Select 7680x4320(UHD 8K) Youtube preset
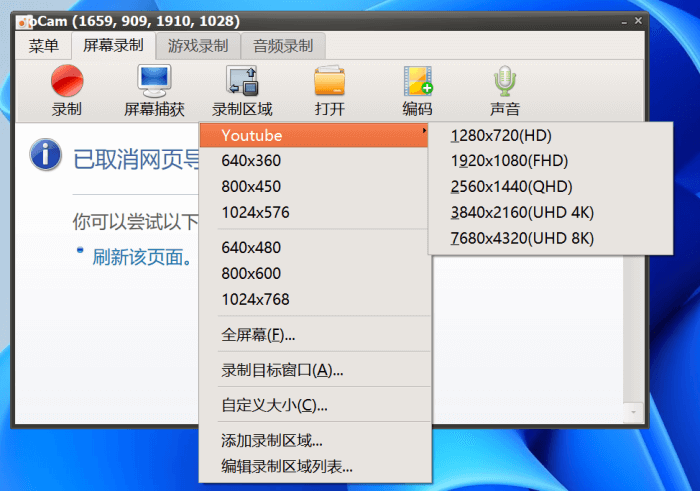 pyautogui.click(x=550, y=238)
